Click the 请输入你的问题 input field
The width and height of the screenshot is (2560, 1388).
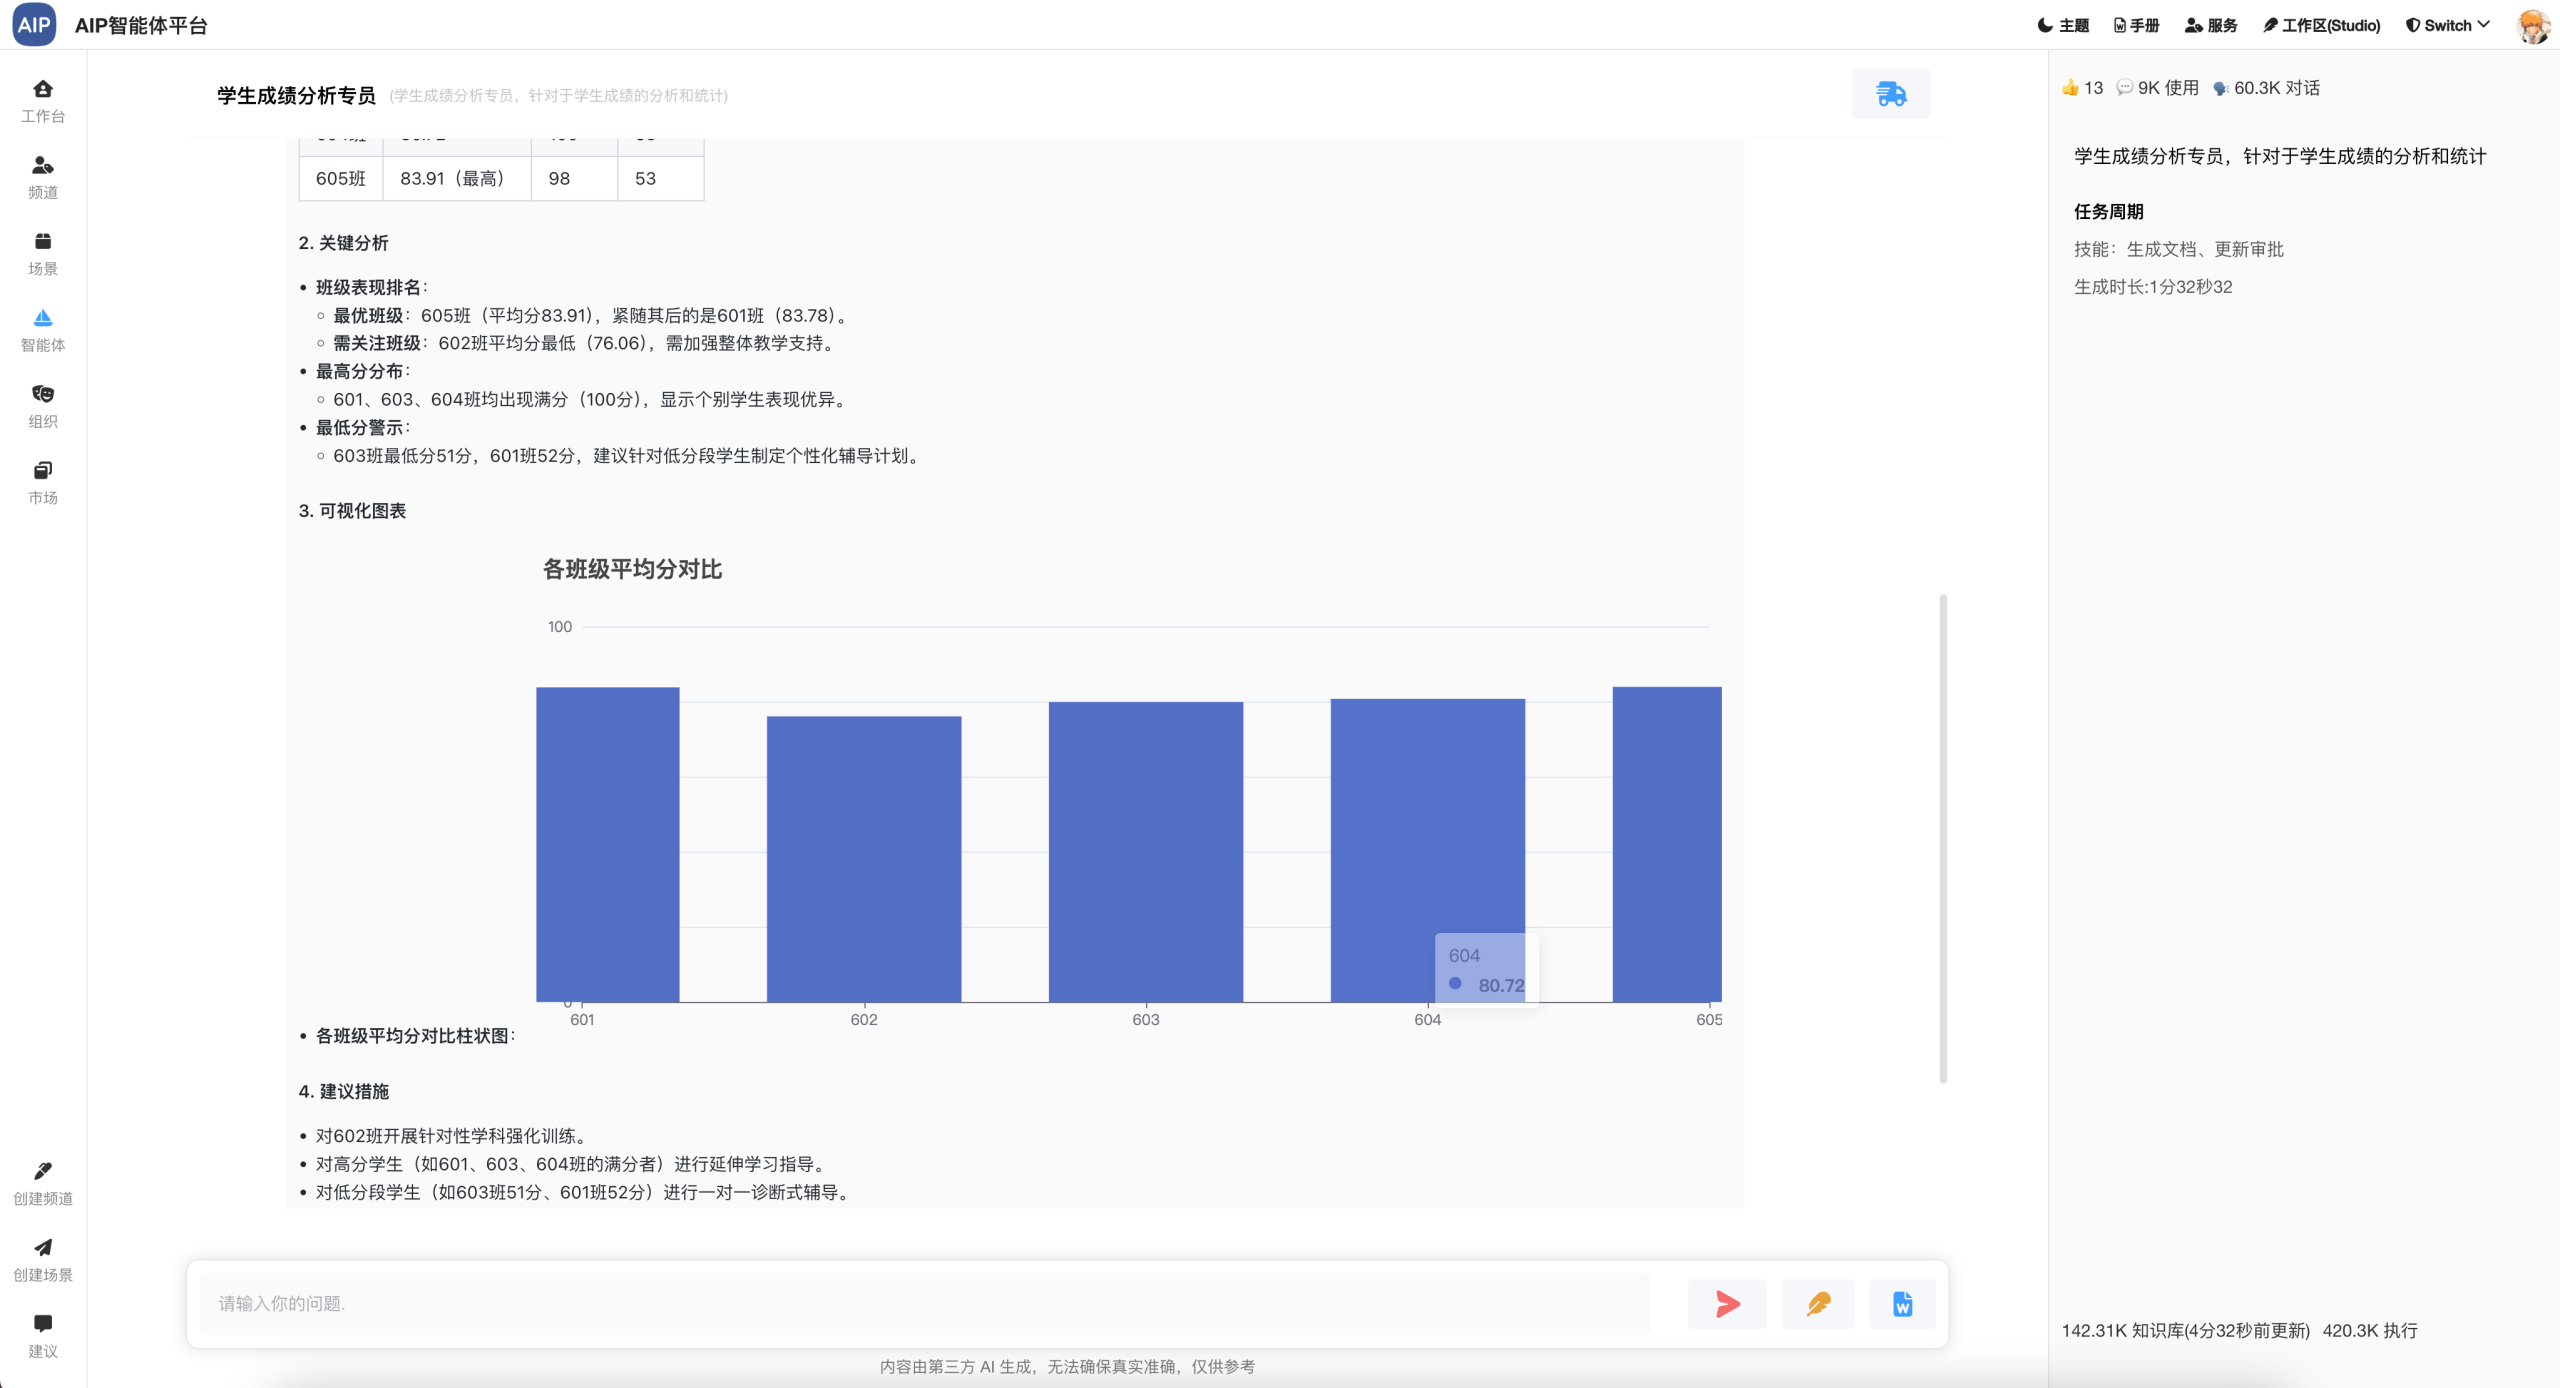(x=924, y=1303)
